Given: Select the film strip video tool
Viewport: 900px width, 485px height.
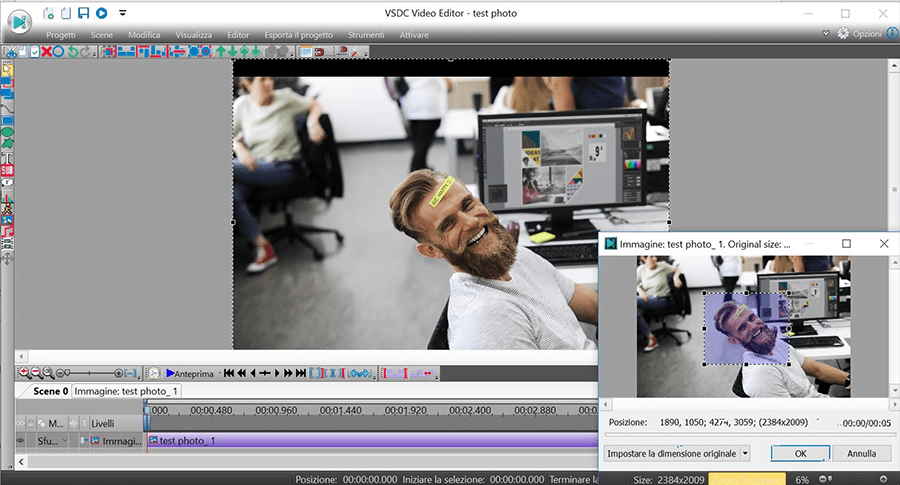Looking at the screenshot, I should pyautogui.click(x=7, y=244).
